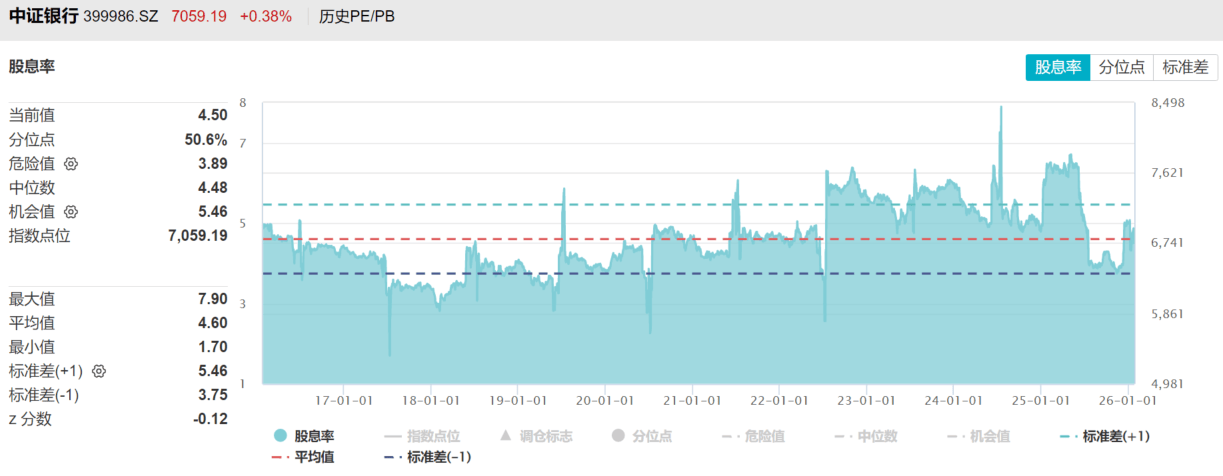This screenshot has height=476, width=1223.
Task: Click the grey 分位点 legend circle
Action: 618,436
